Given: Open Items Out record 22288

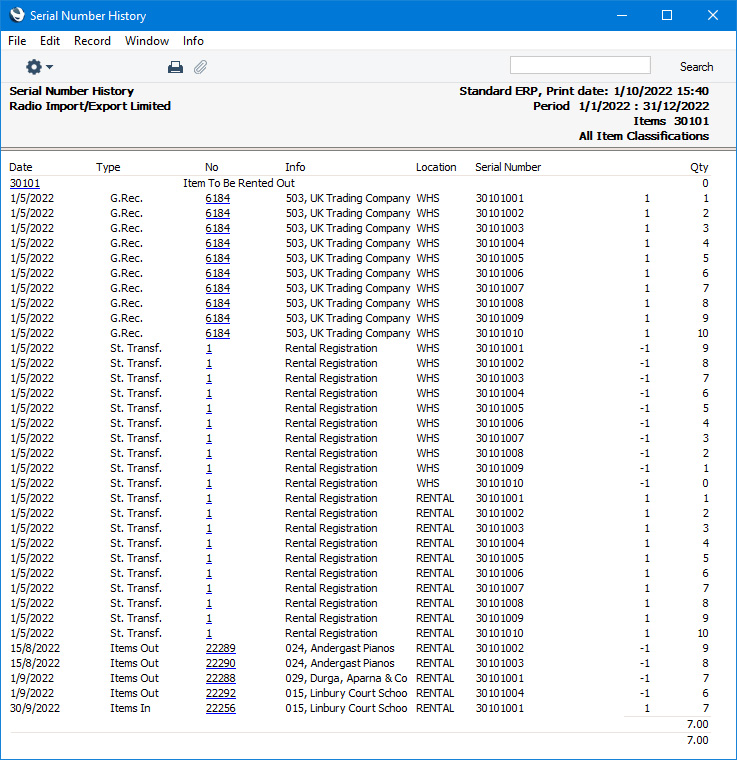Looking at the screenshot, I should pos(220,678).
